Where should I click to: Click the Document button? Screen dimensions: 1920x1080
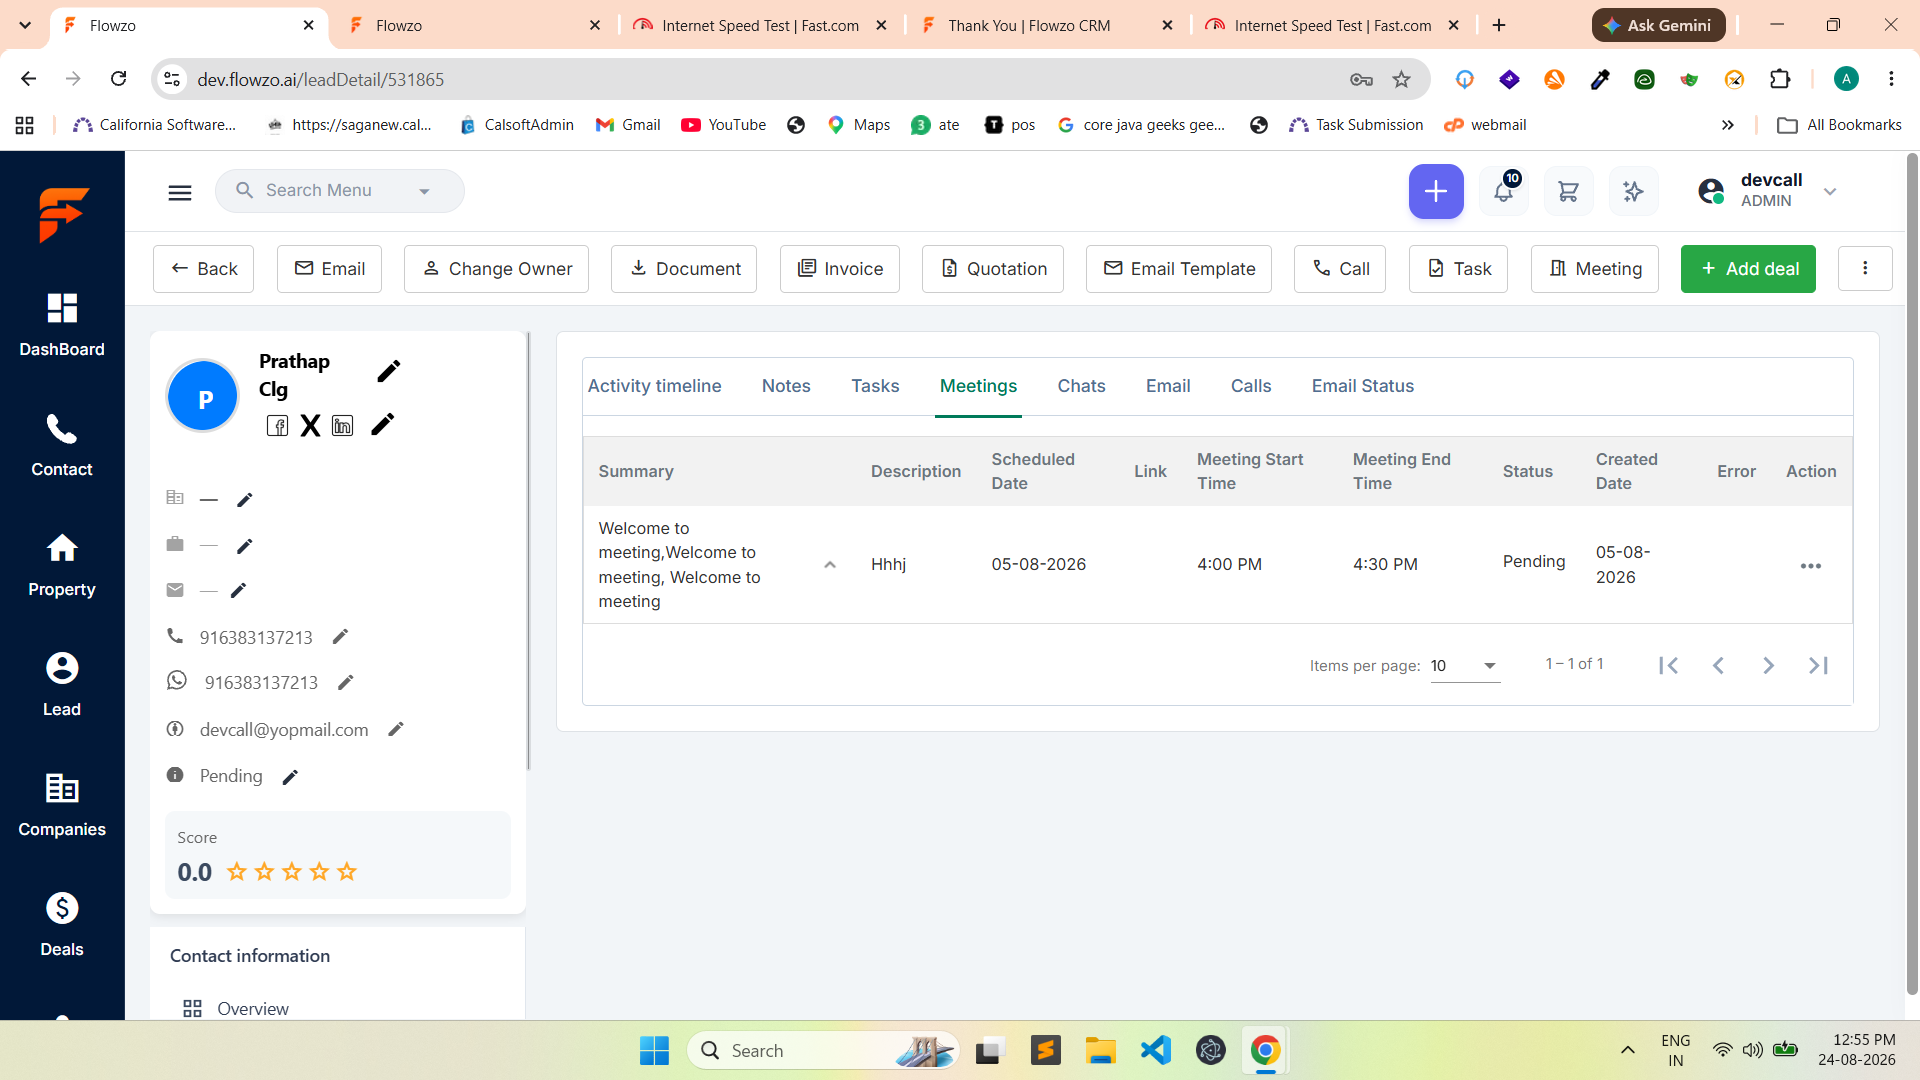pyautogui.click(x=684, y=269)
